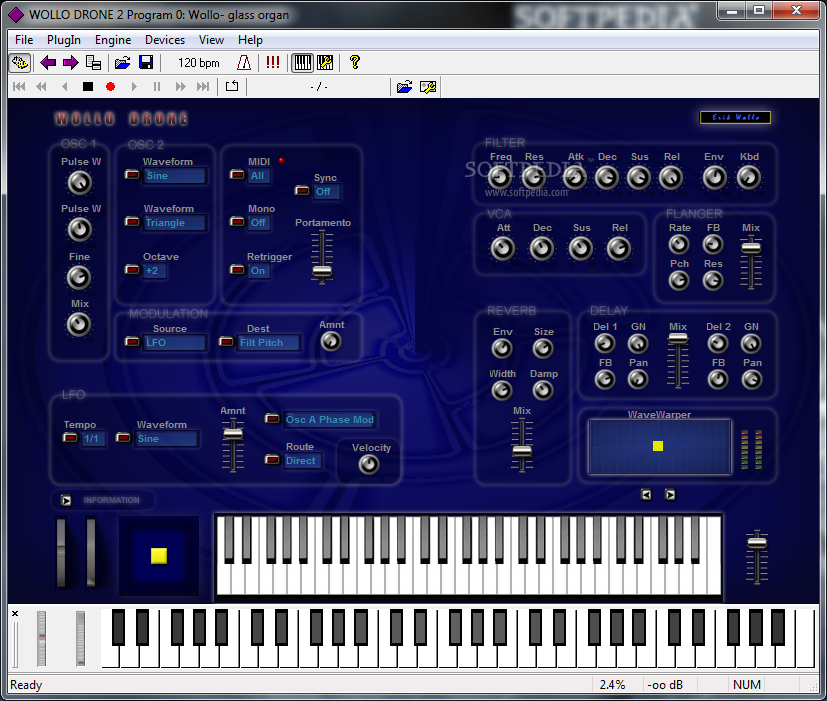
Task: Click the fast forward transport button
Action: click(x=180, y=87)
